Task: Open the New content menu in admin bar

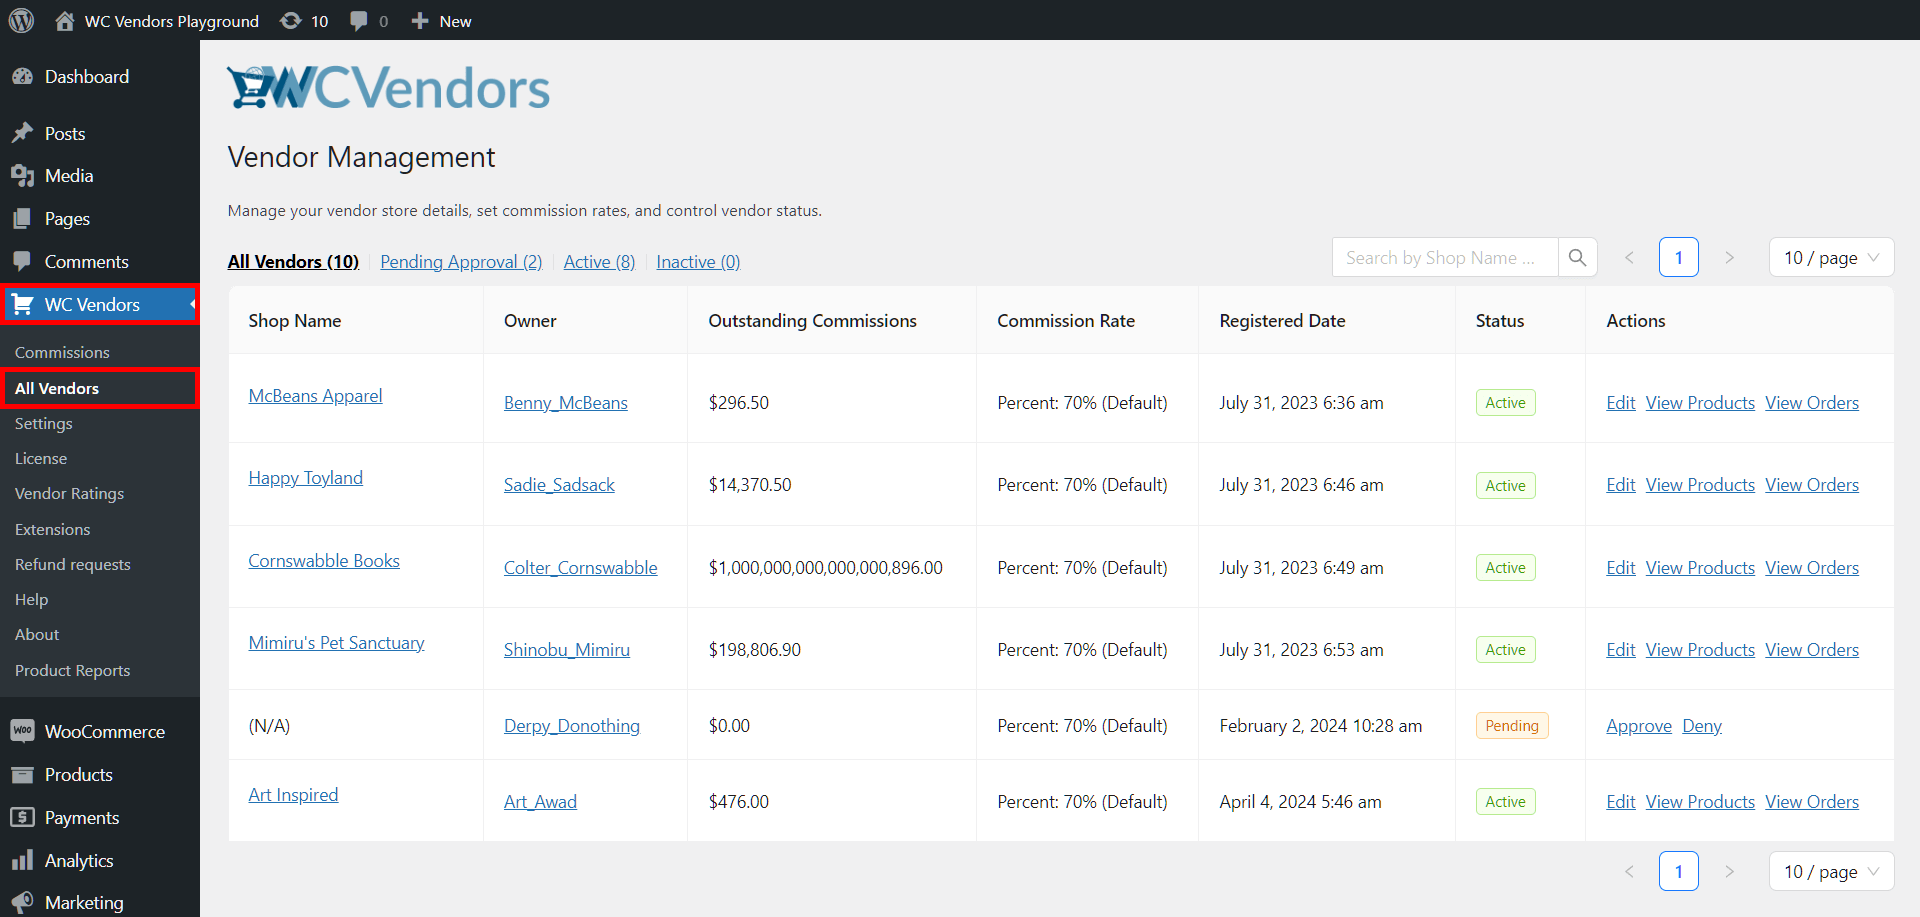Action: (x=442, y=21)
